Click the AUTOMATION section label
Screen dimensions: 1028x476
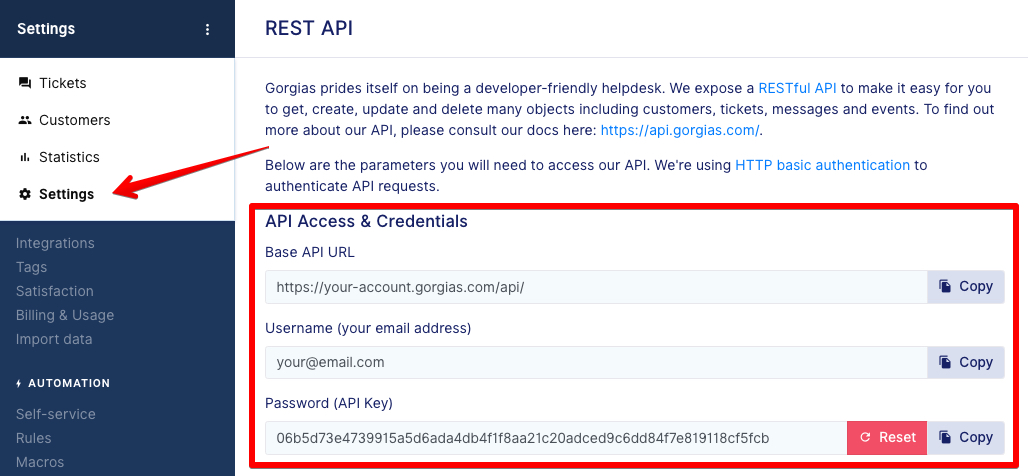point(69,384)
